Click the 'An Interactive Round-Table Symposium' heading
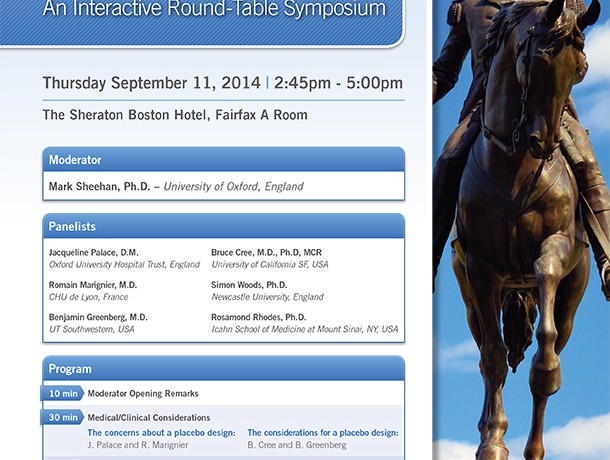 (214, 9)
